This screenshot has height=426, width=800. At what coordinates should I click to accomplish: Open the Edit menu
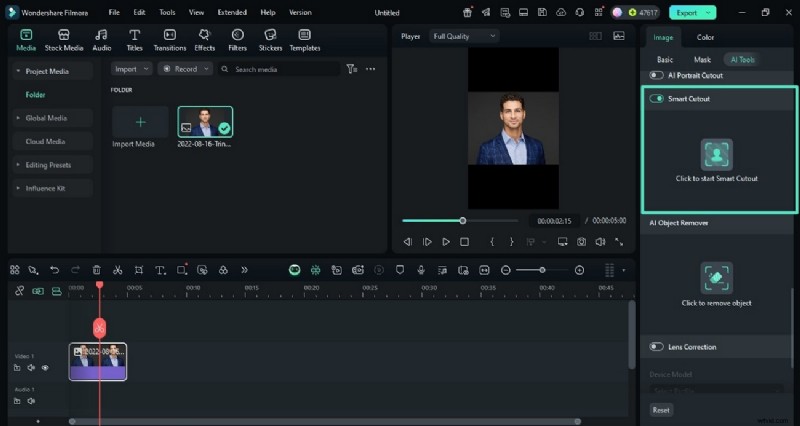click(139, 12)
